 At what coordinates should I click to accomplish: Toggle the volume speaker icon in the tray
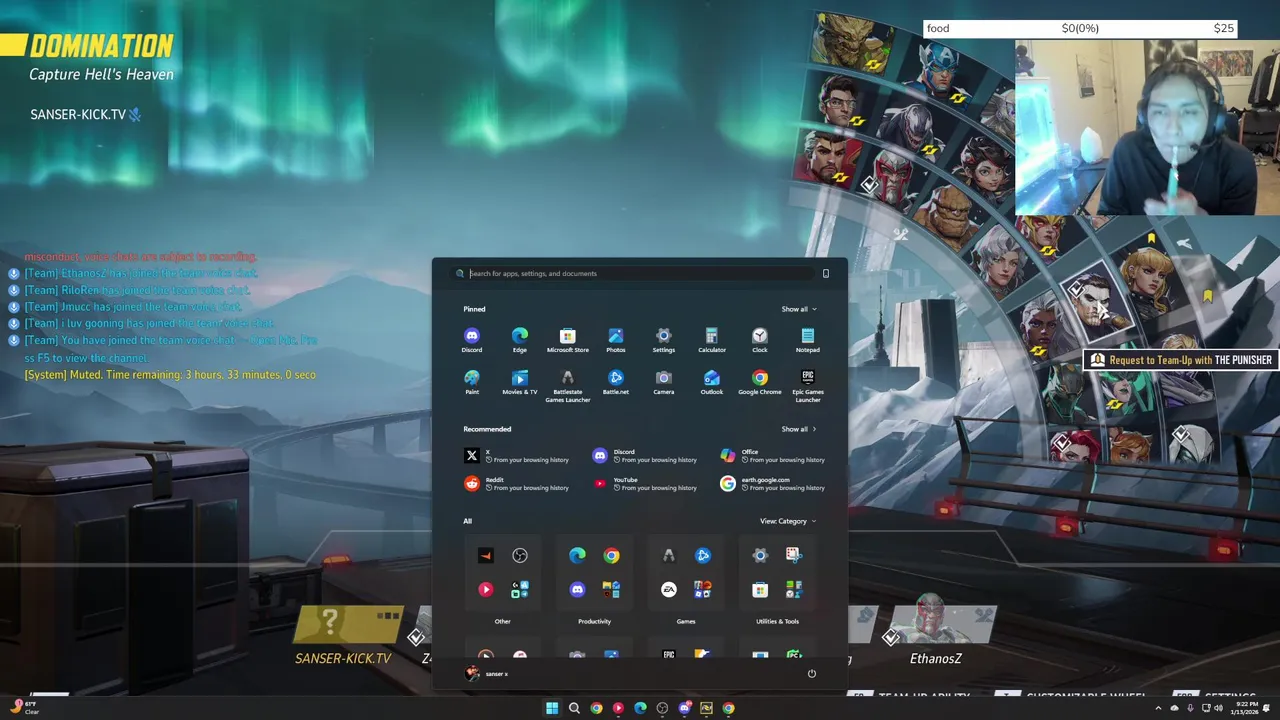coord(1218,708)
